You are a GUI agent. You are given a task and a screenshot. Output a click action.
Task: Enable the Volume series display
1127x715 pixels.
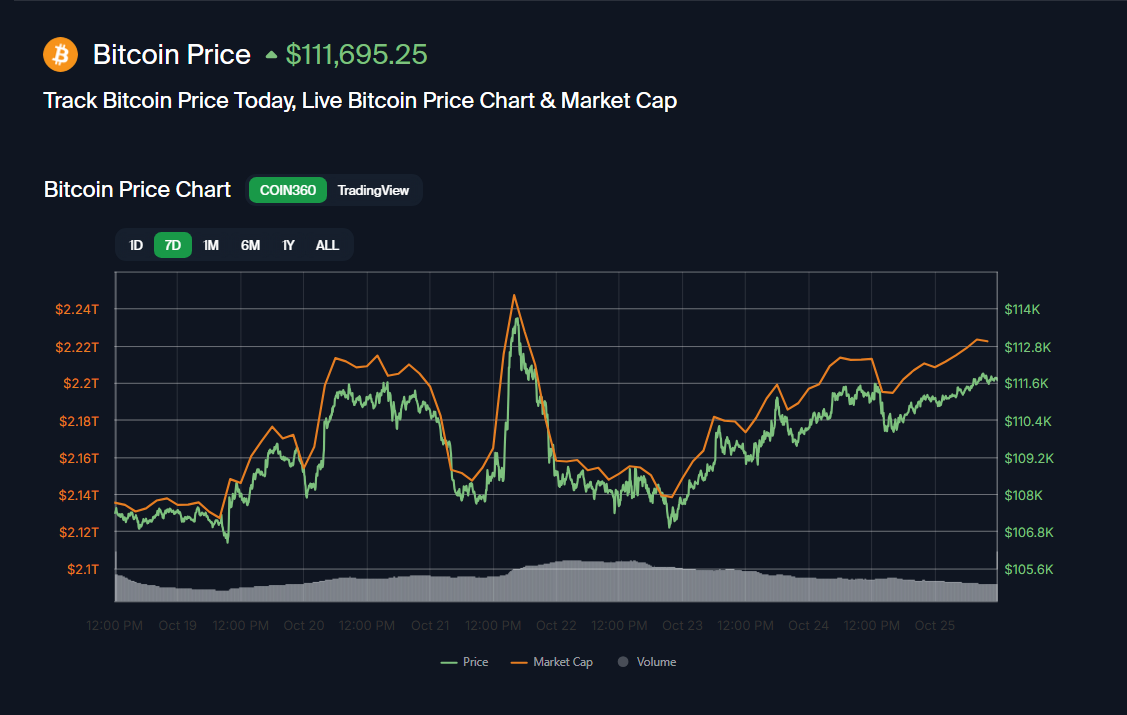coord(646,661)
